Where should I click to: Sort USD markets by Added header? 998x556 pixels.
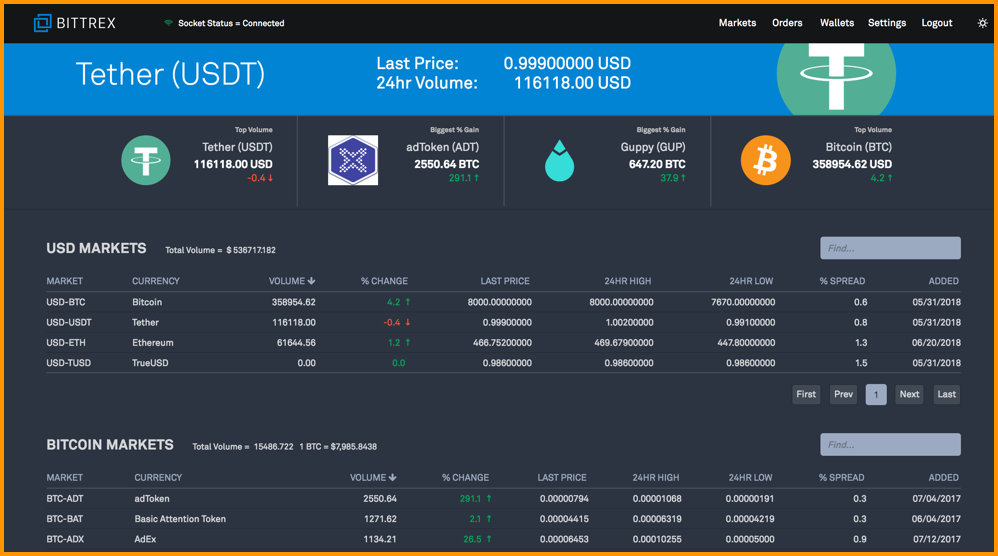pyautogui.click(x=943, y=281)
